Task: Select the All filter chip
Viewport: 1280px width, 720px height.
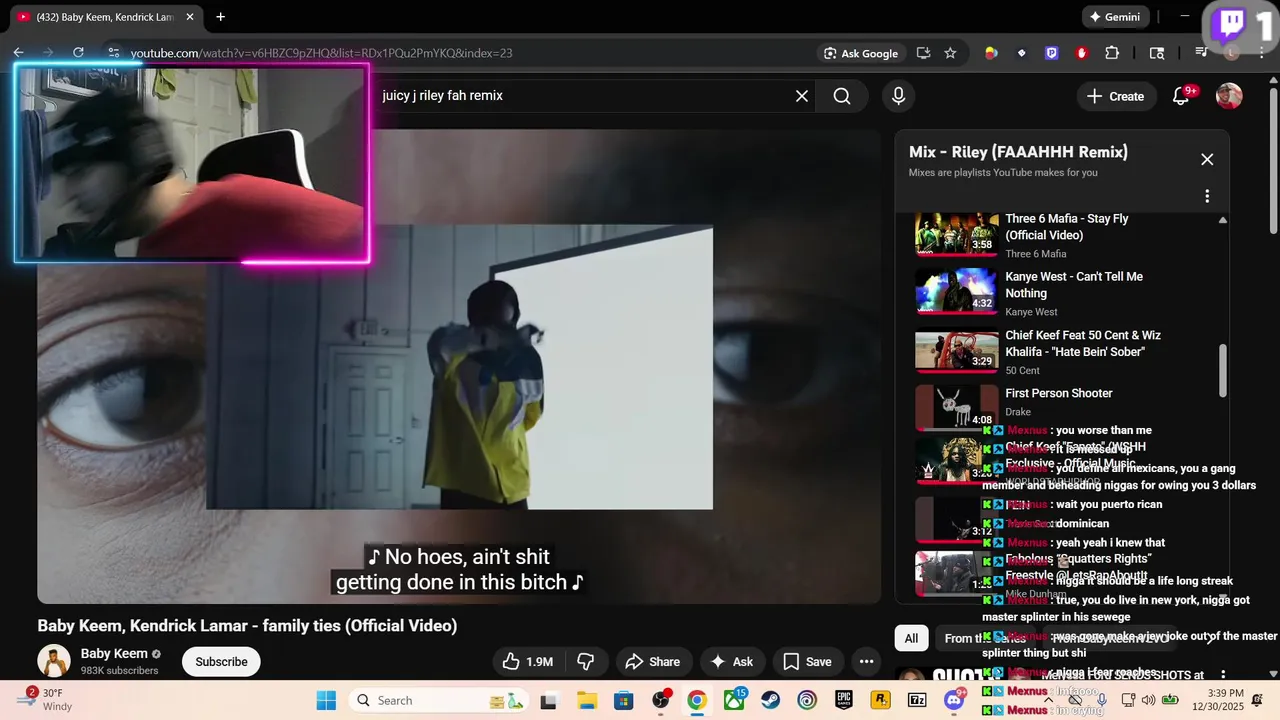Action: coord(911,638)
